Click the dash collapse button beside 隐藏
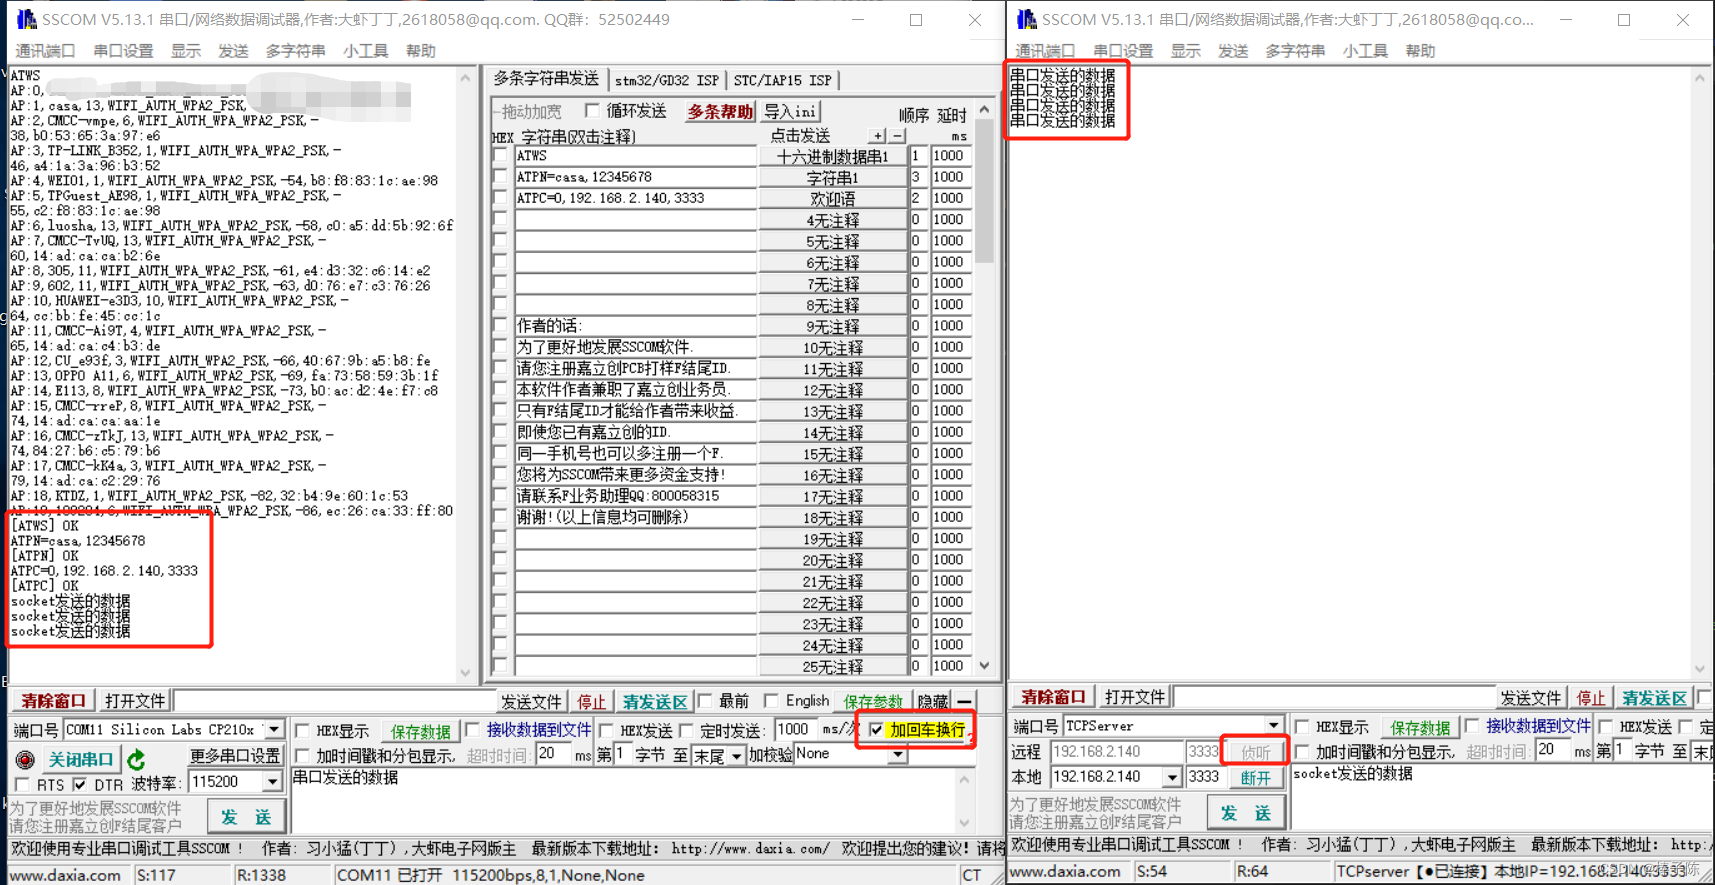The height and width of the screenshot is (885, 1715). [964, 701]
